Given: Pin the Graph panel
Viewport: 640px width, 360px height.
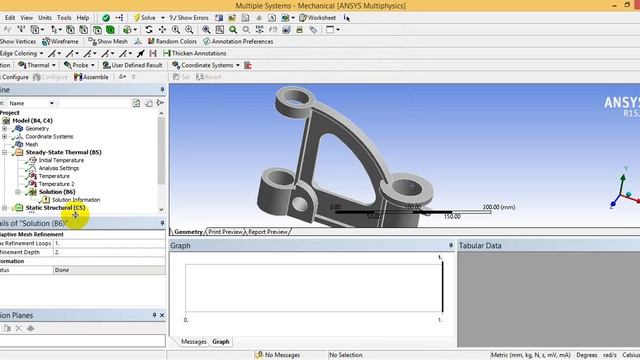Looking at the screenshot, I should (451, 245).
